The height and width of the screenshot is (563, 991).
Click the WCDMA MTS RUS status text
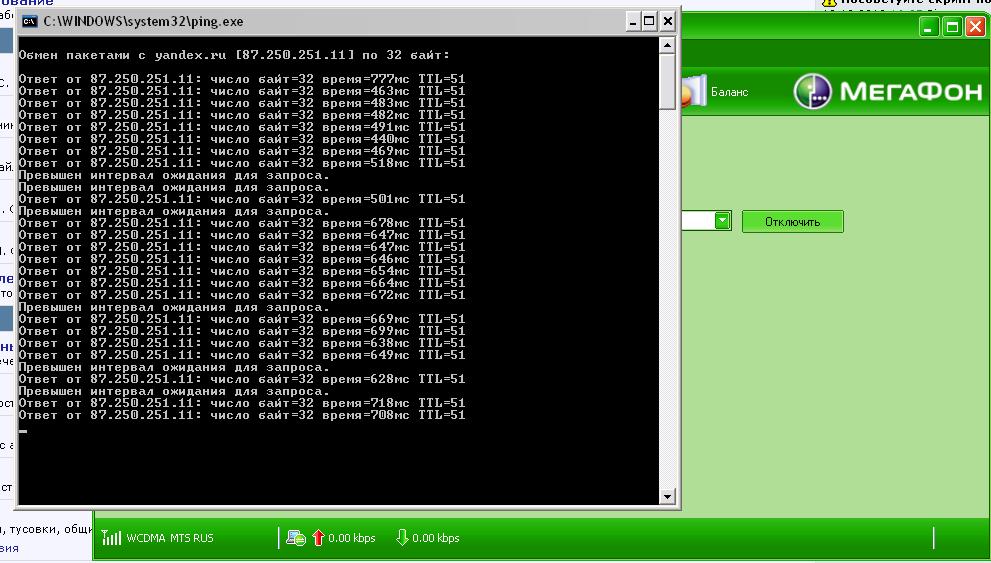170,538
